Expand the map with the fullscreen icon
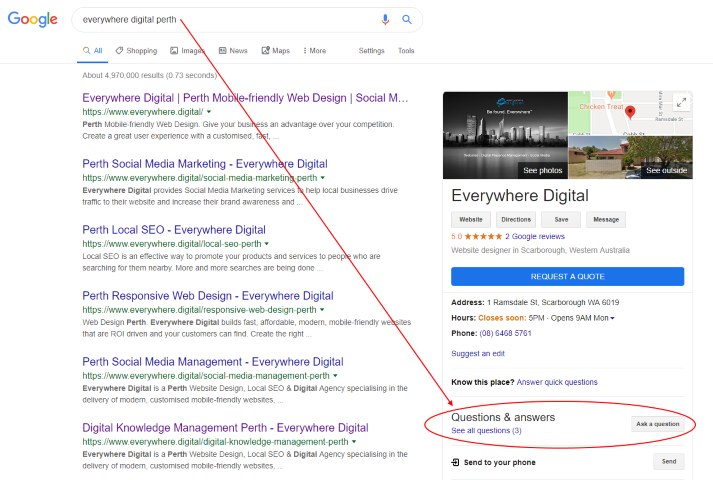The image size is (713, 480). [681, 102]
